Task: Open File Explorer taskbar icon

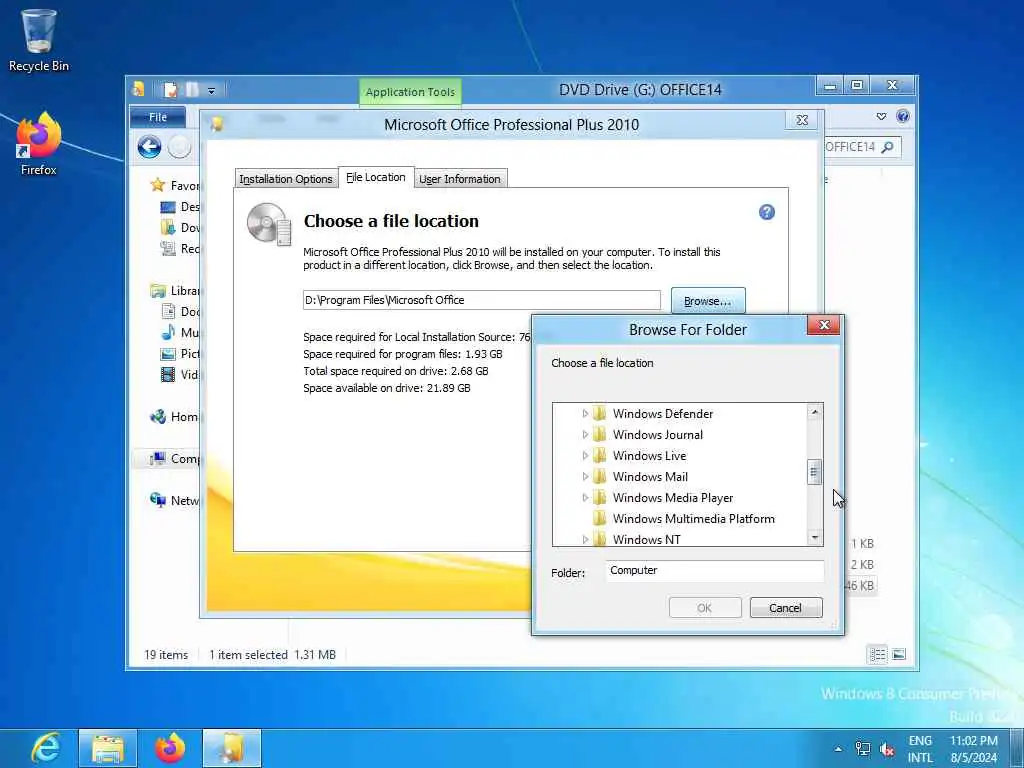Action: [108, 748]
